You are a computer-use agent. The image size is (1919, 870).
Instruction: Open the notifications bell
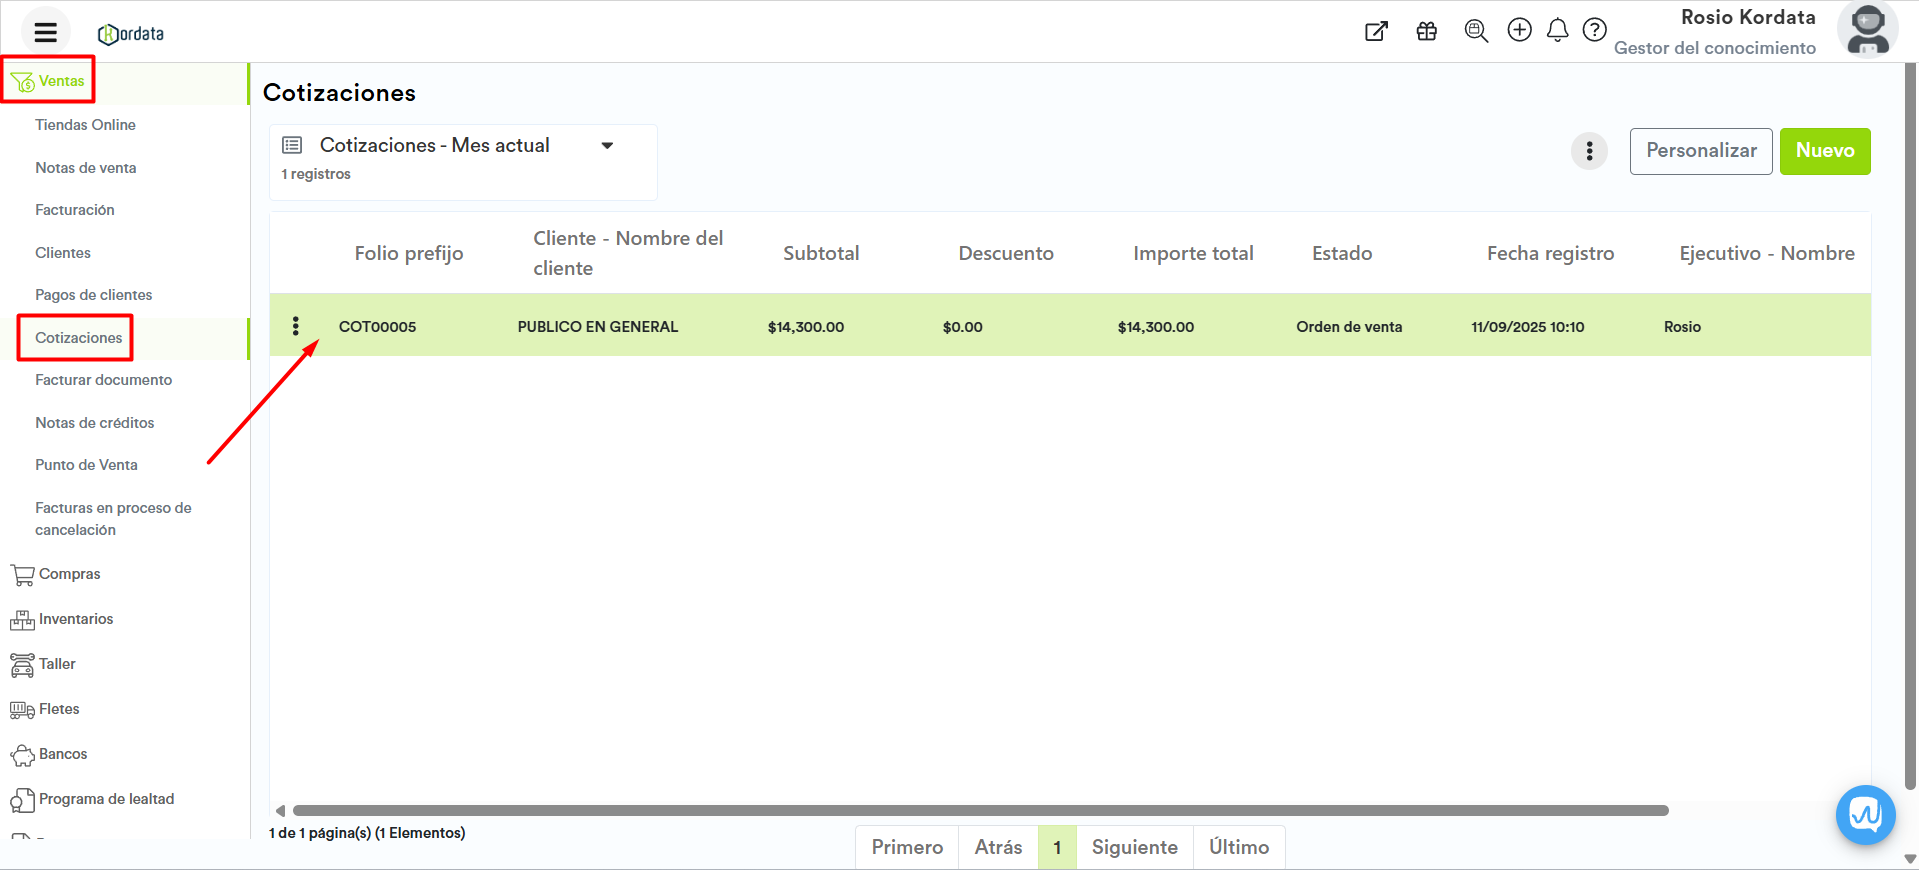click(x=1557, y=31)
